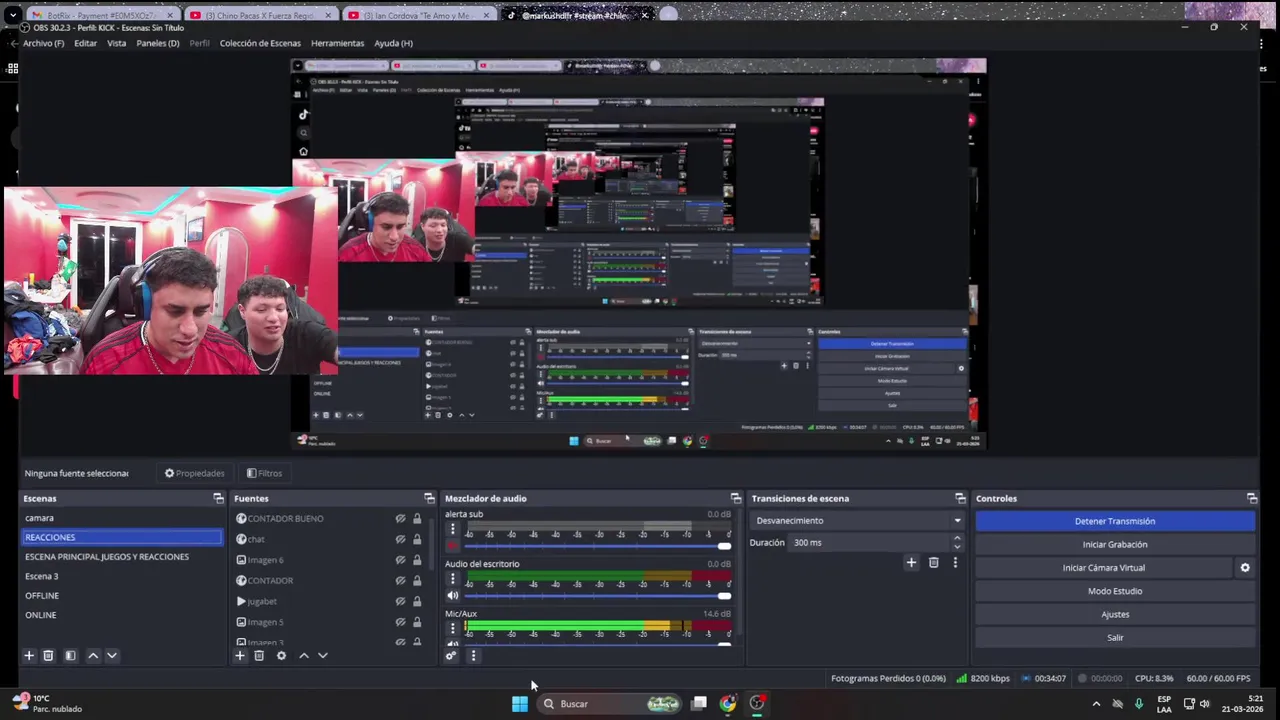This screenshot has width=1280, height=720.
Task: Show hidden system tray icons
Action: tap(1096, 704)
